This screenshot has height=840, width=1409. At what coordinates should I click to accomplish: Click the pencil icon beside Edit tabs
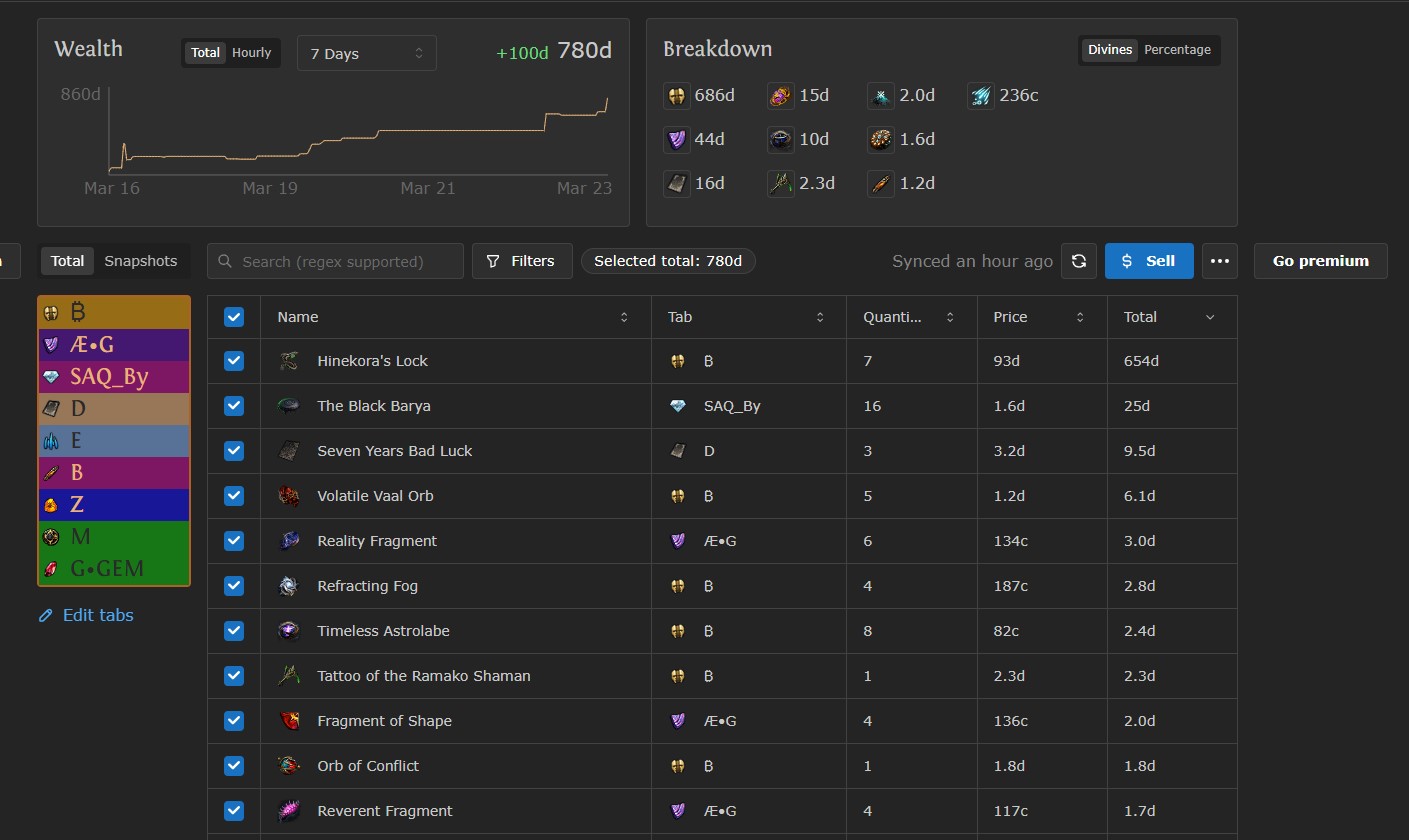tap(46, 616)
